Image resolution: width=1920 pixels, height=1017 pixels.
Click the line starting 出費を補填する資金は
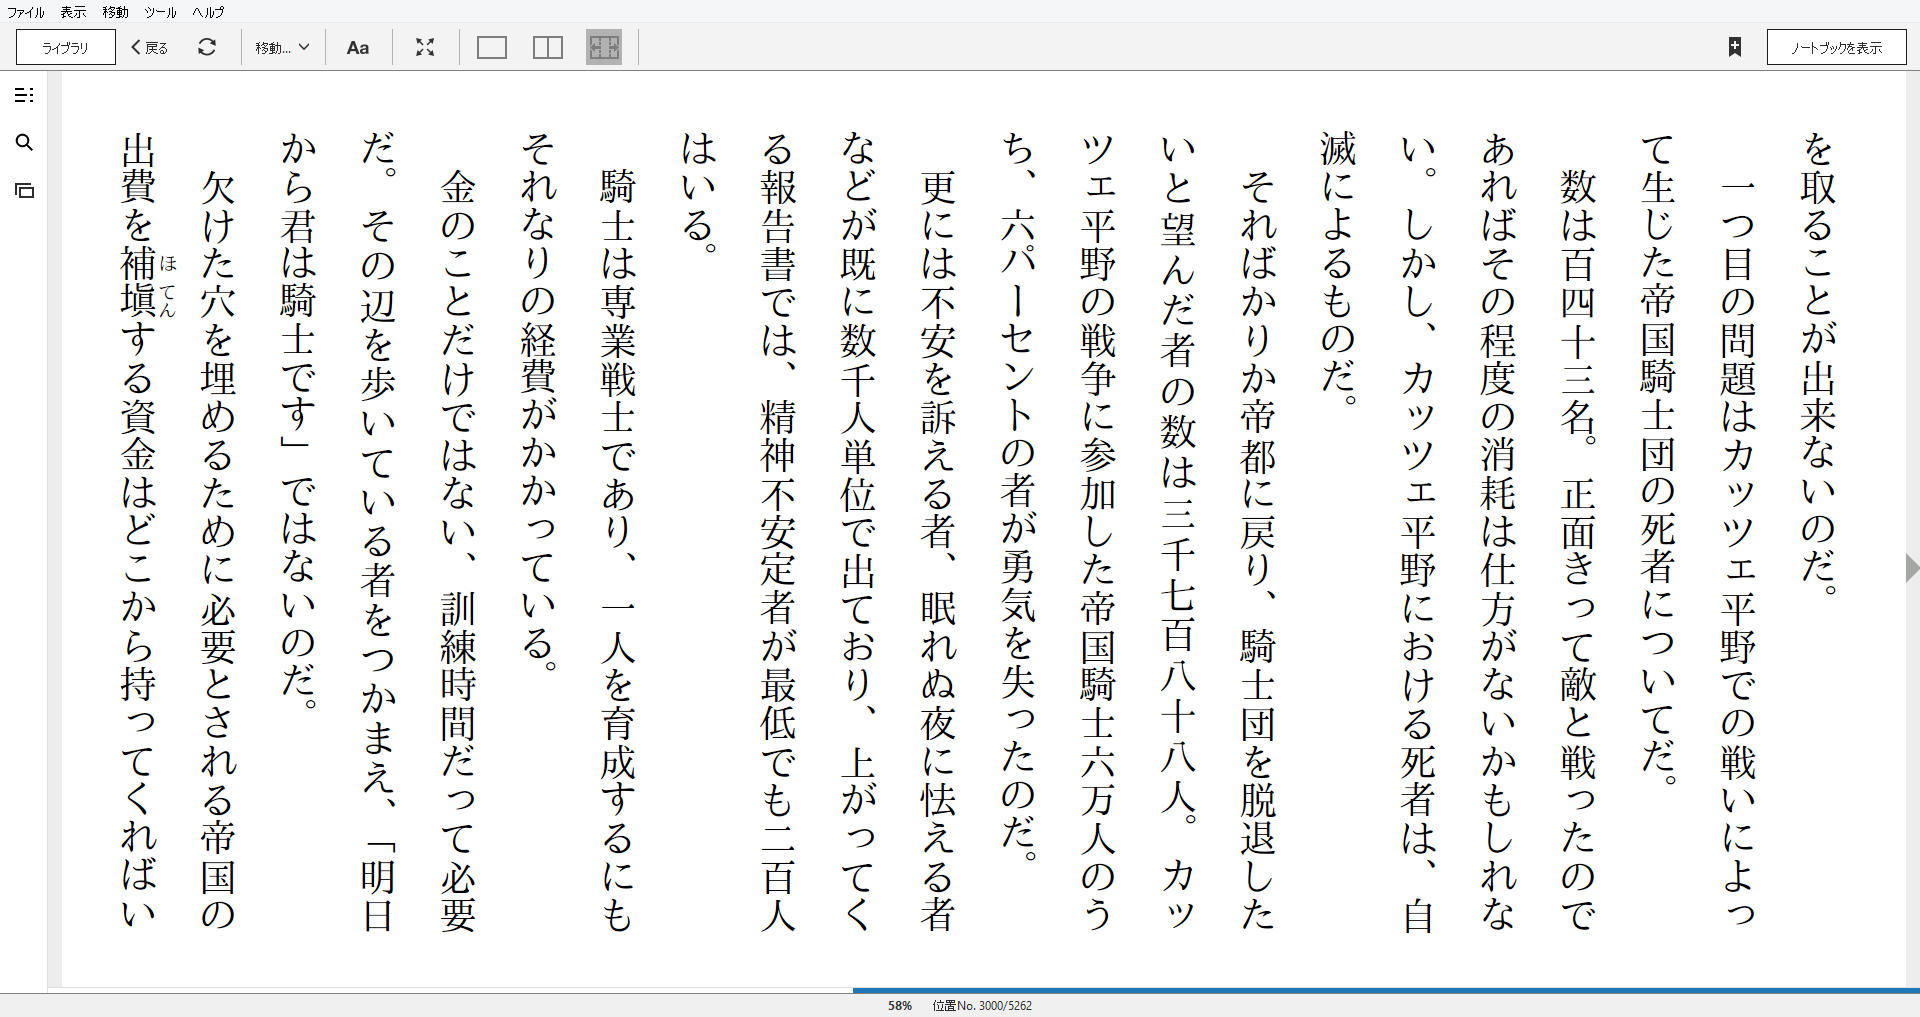(x=138, y=531)
